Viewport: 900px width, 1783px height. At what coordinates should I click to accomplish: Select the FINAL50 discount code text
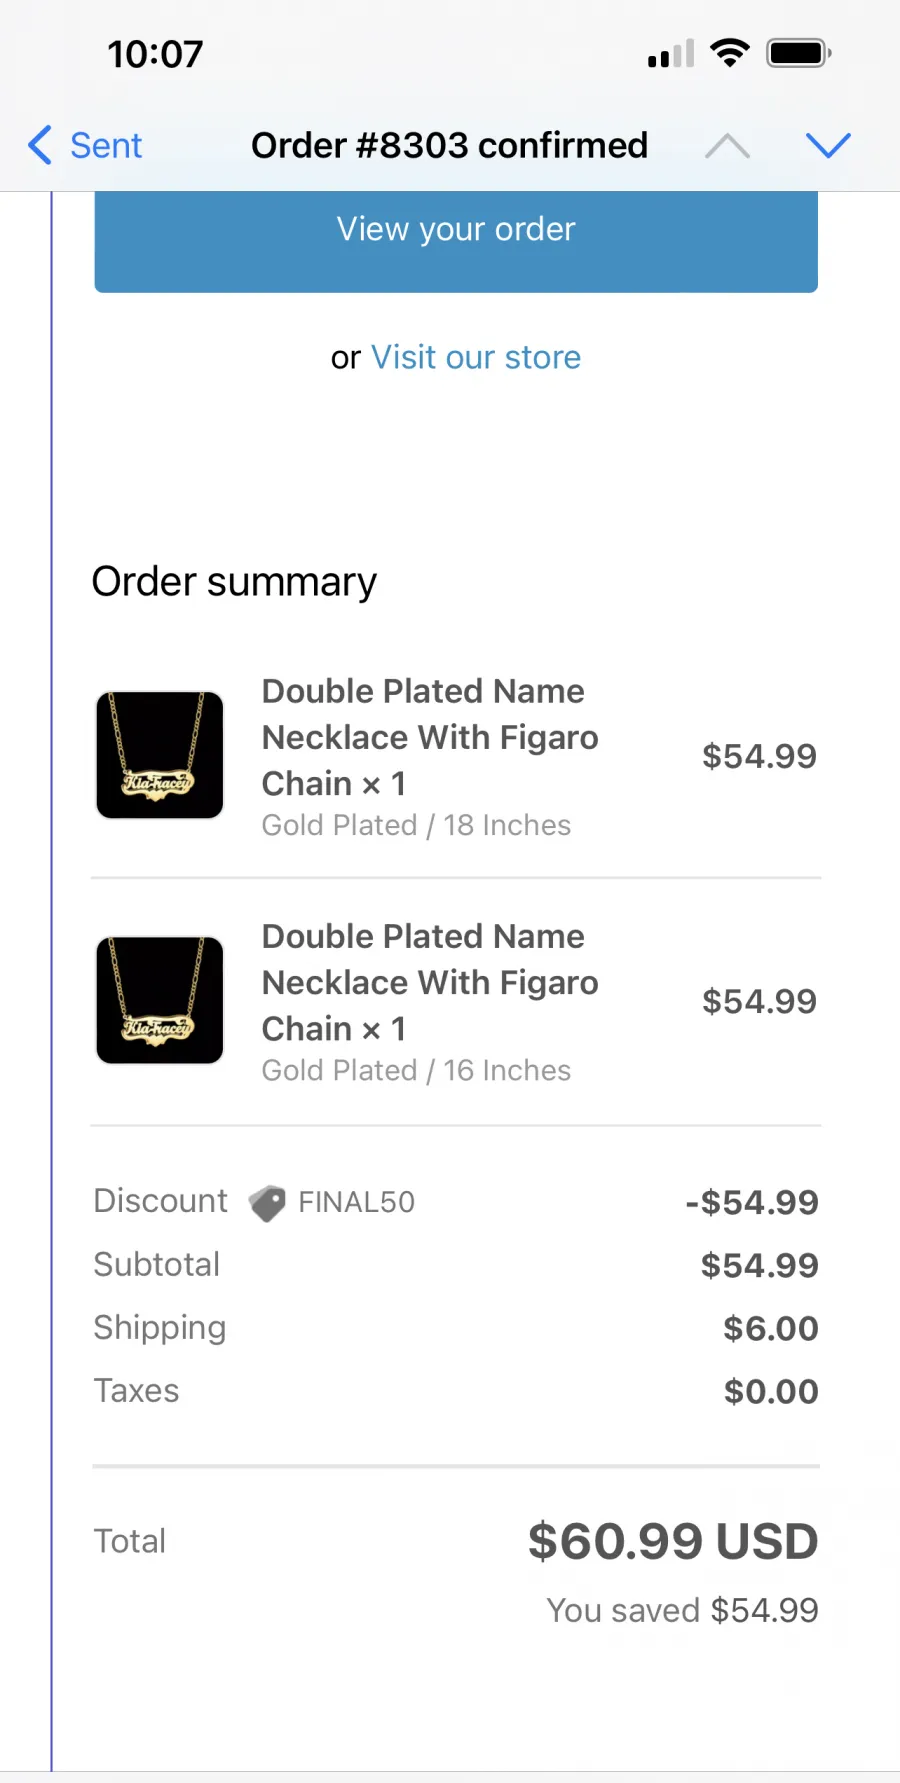tap(357, 1202)
